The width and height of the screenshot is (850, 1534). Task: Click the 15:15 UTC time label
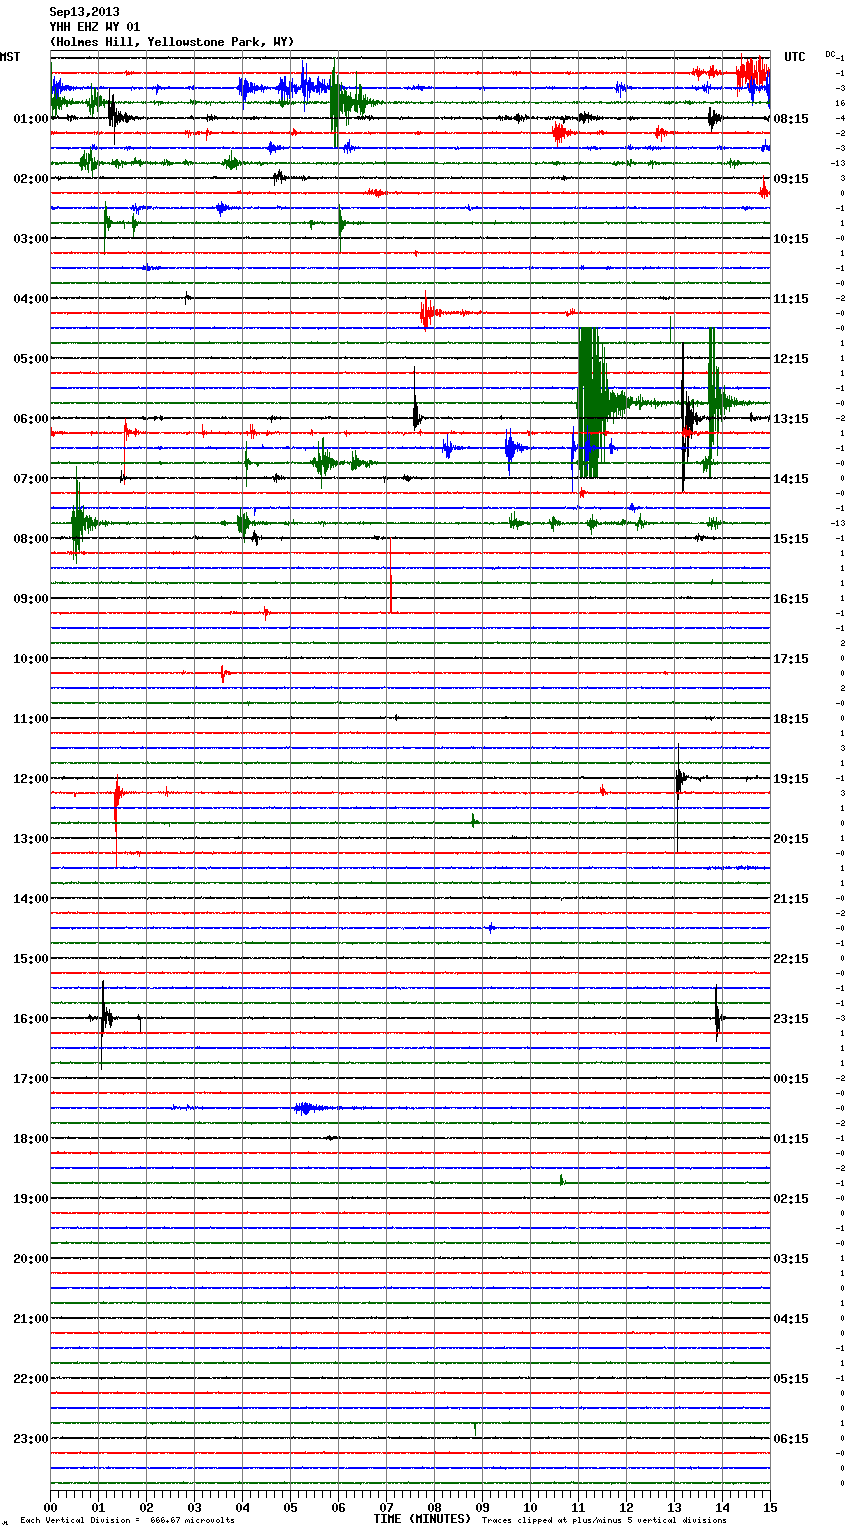click(x=791, y=539)
